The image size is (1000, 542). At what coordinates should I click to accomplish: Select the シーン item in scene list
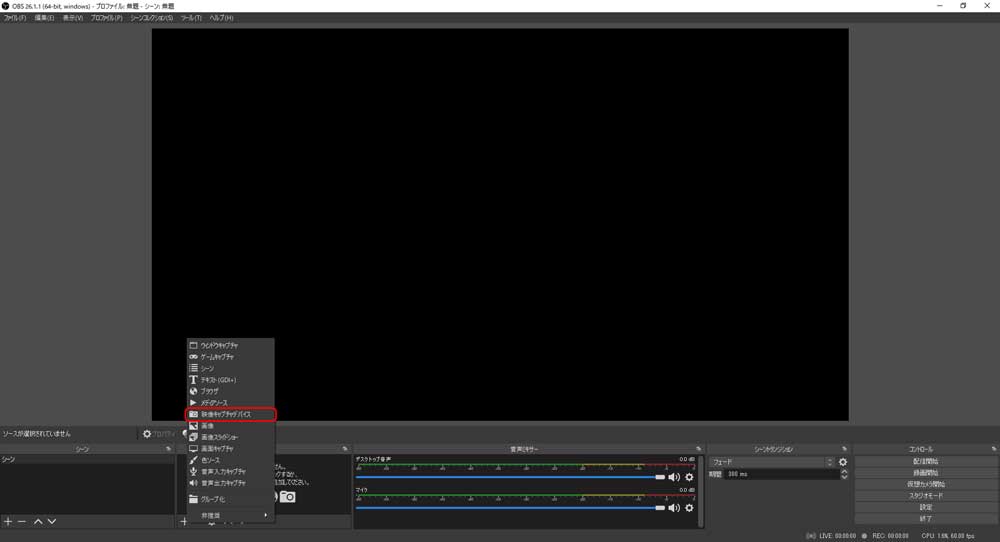click(87, 459)
